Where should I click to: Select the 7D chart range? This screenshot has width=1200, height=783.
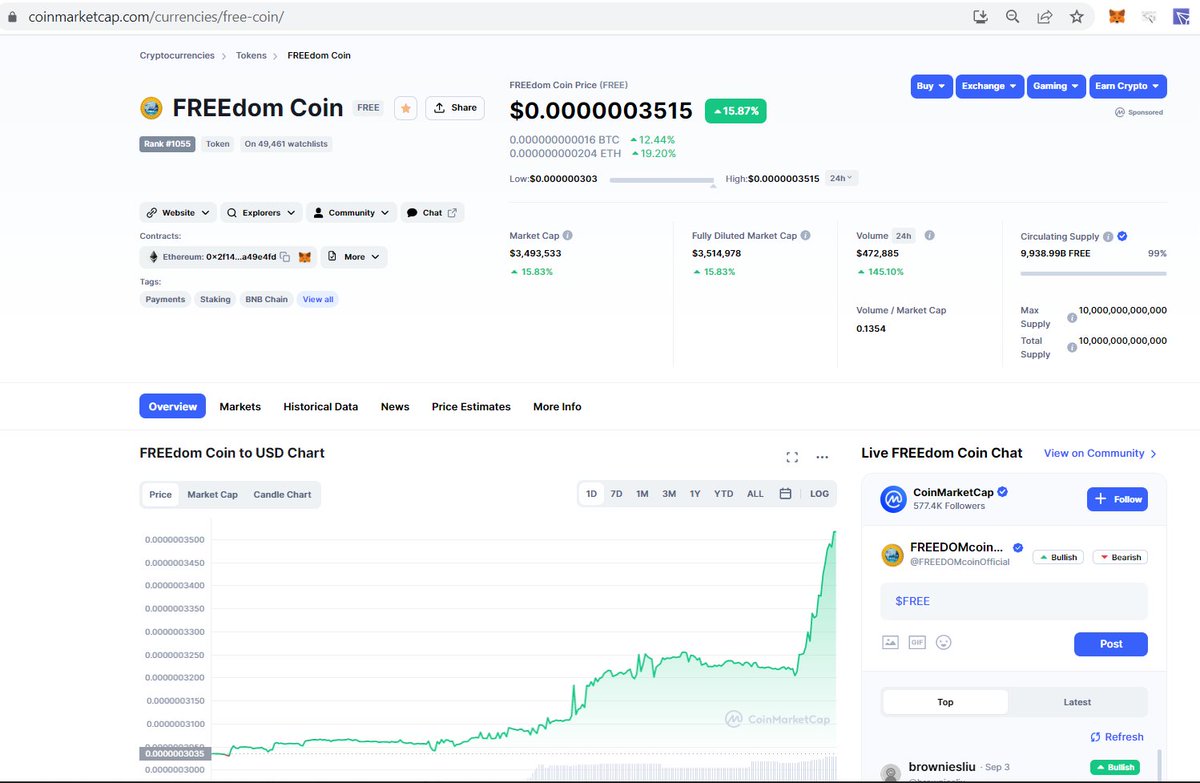tap(617, 494)
